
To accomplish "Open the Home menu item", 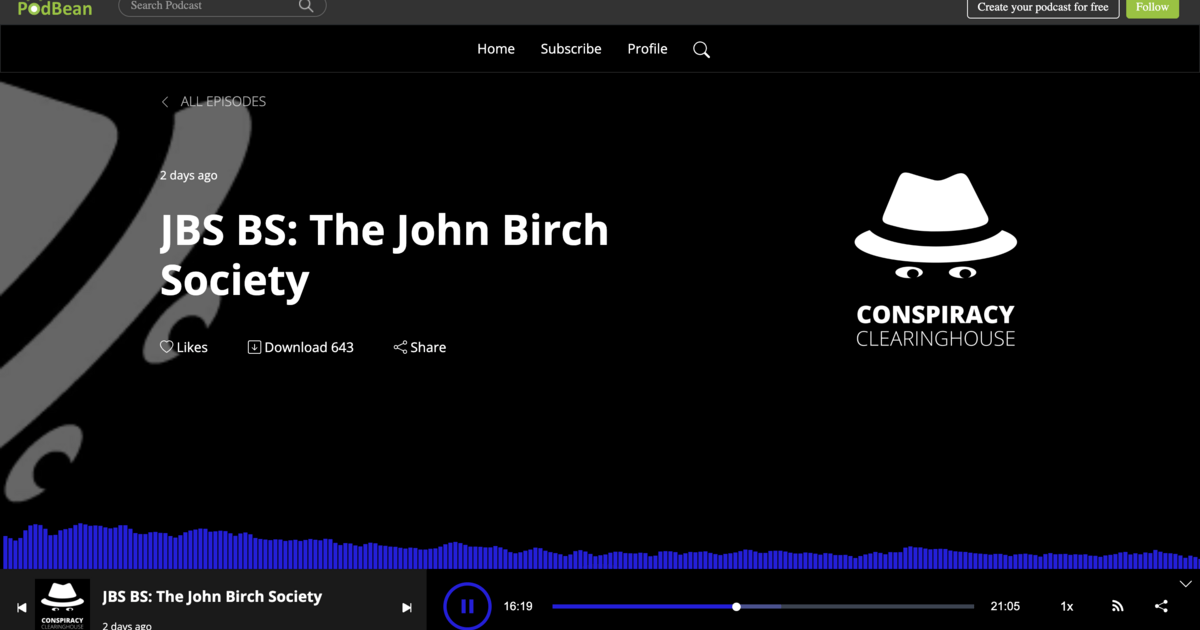I will pos(496,49).
